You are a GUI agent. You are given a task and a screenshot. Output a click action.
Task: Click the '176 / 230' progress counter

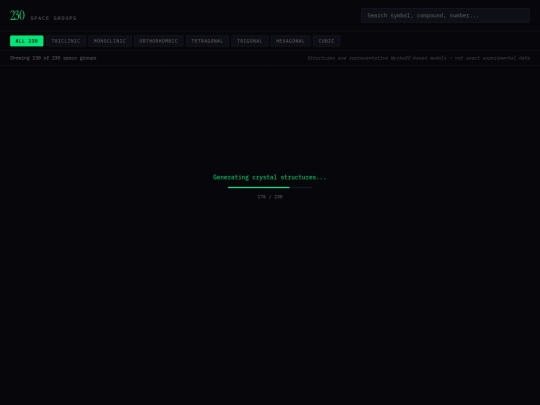270,197
